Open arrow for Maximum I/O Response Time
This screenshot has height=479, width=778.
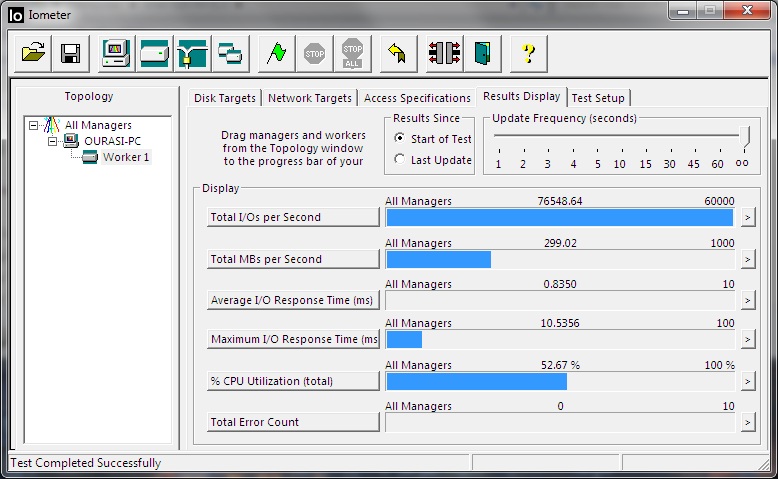coord(748,340)
